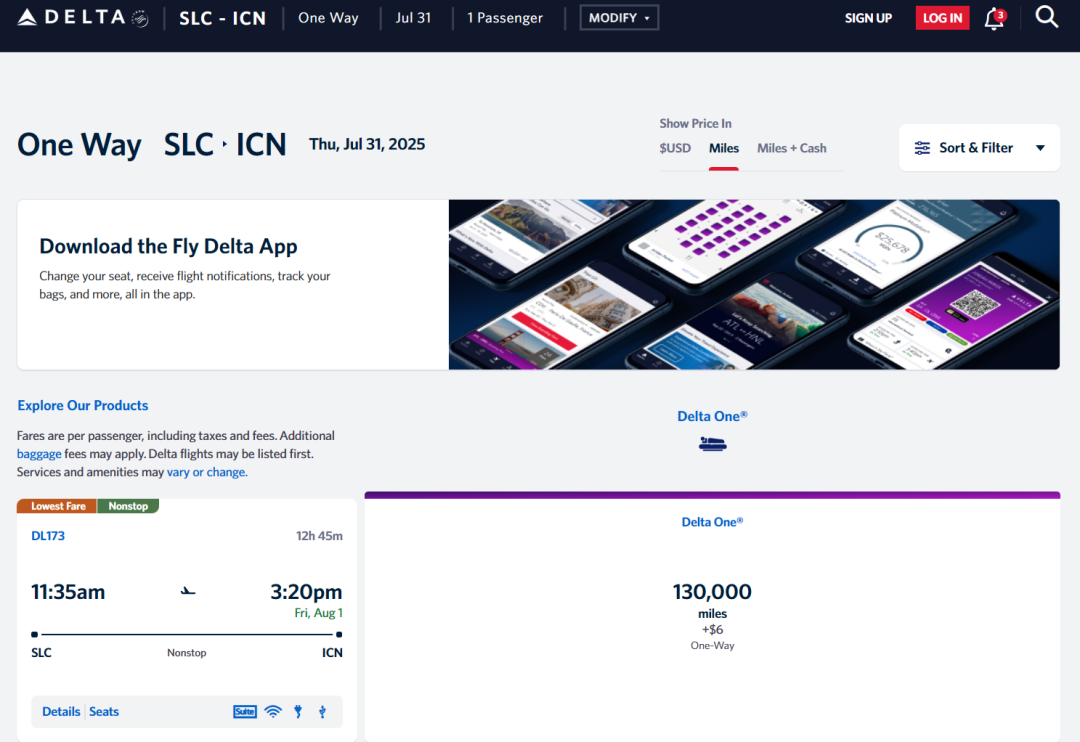The image size is (1080, 742).
Task: Click the Fly Delta App banner image
Action: point(754,285)
